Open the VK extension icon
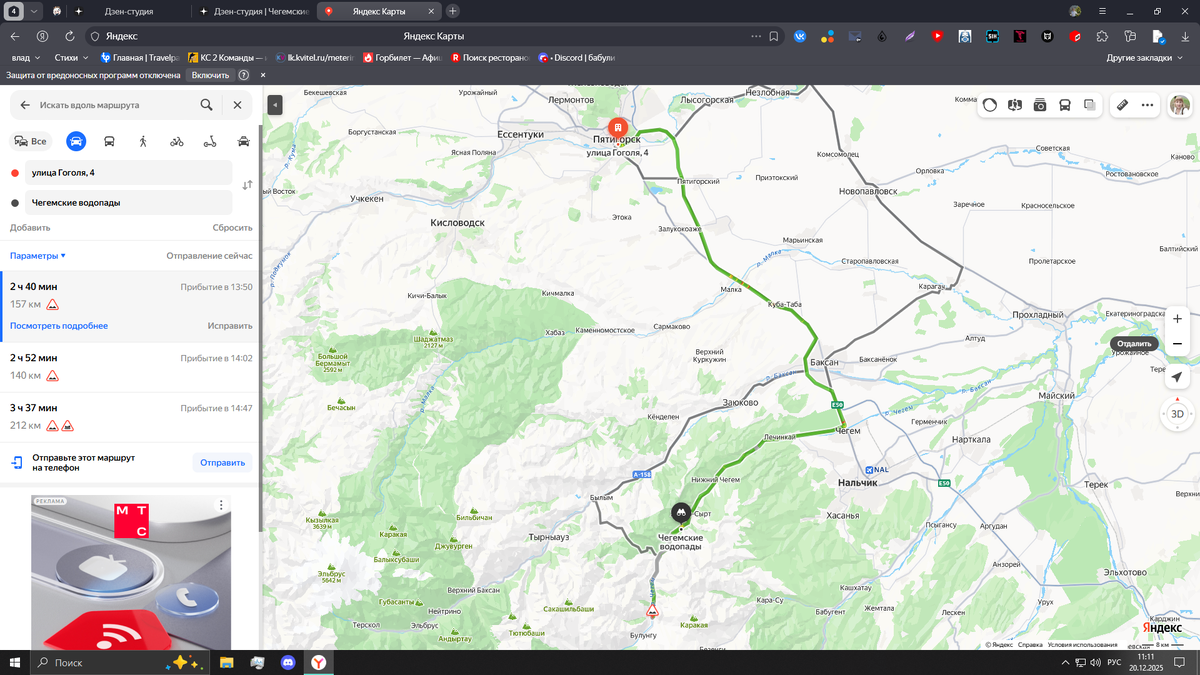This screenshot has width=1200, height=675. [800, 36]
